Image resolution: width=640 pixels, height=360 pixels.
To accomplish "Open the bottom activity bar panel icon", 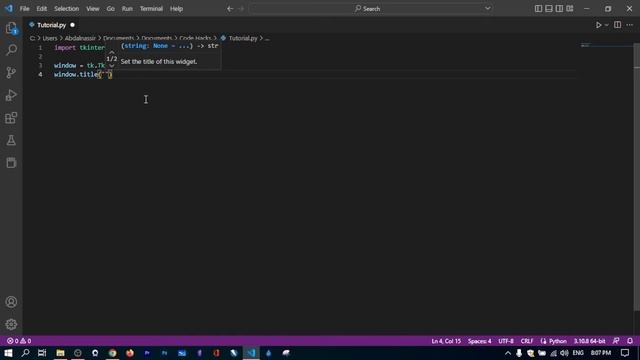I will pos(11,163).
